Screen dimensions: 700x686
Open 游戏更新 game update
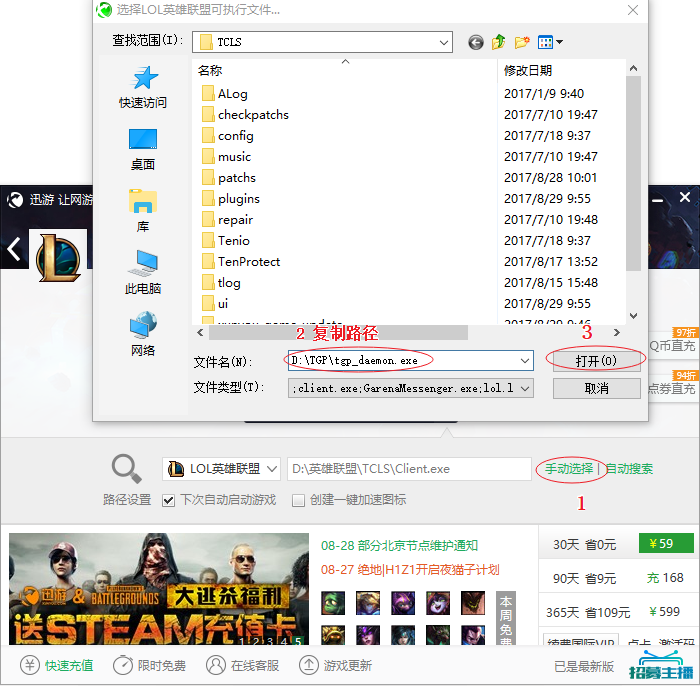335,665
